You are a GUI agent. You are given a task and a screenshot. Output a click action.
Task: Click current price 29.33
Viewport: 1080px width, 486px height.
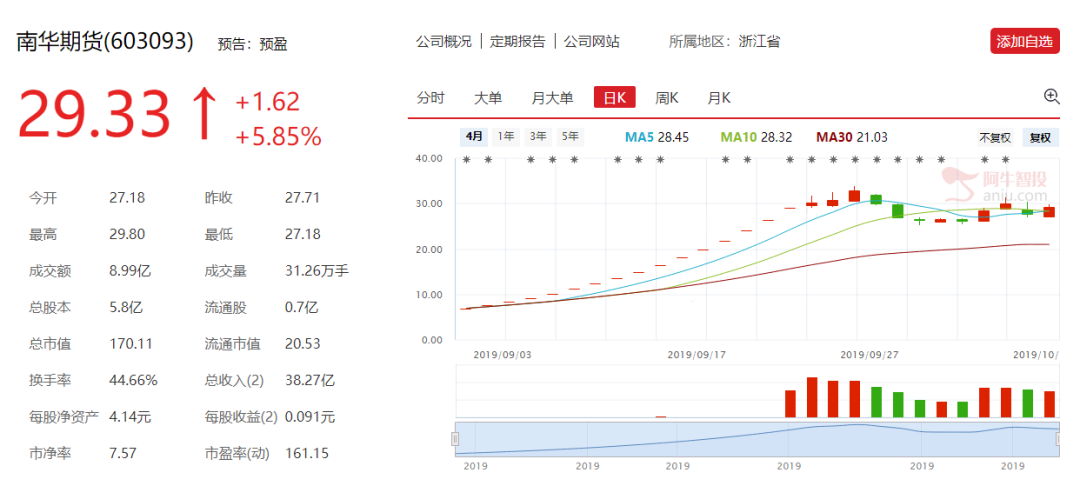click(94, 114)
